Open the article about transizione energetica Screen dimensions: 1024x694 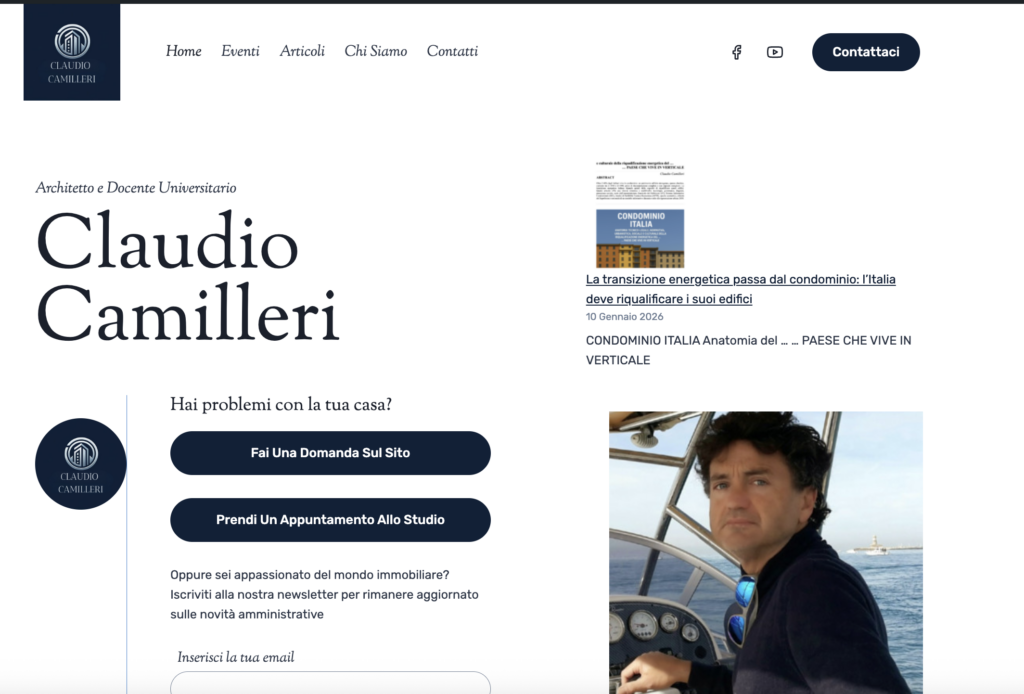click(x=739, y=288)
